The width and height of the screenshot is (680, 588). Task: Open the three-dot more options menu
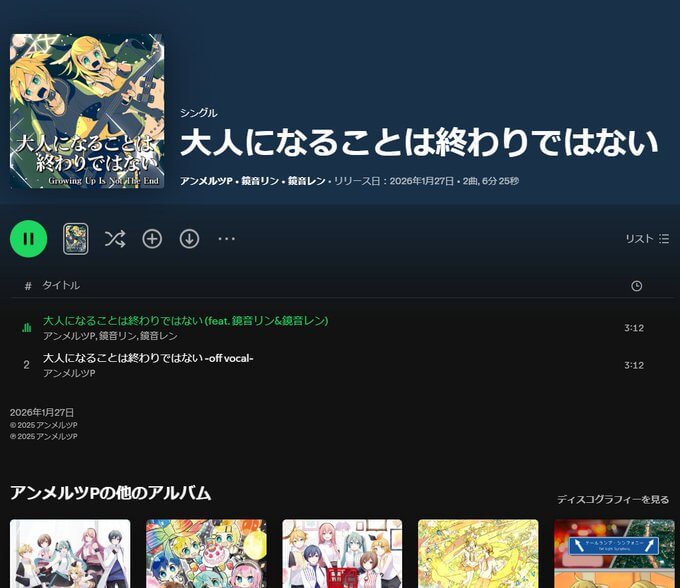pyautogui.click(x=227, y=239)
